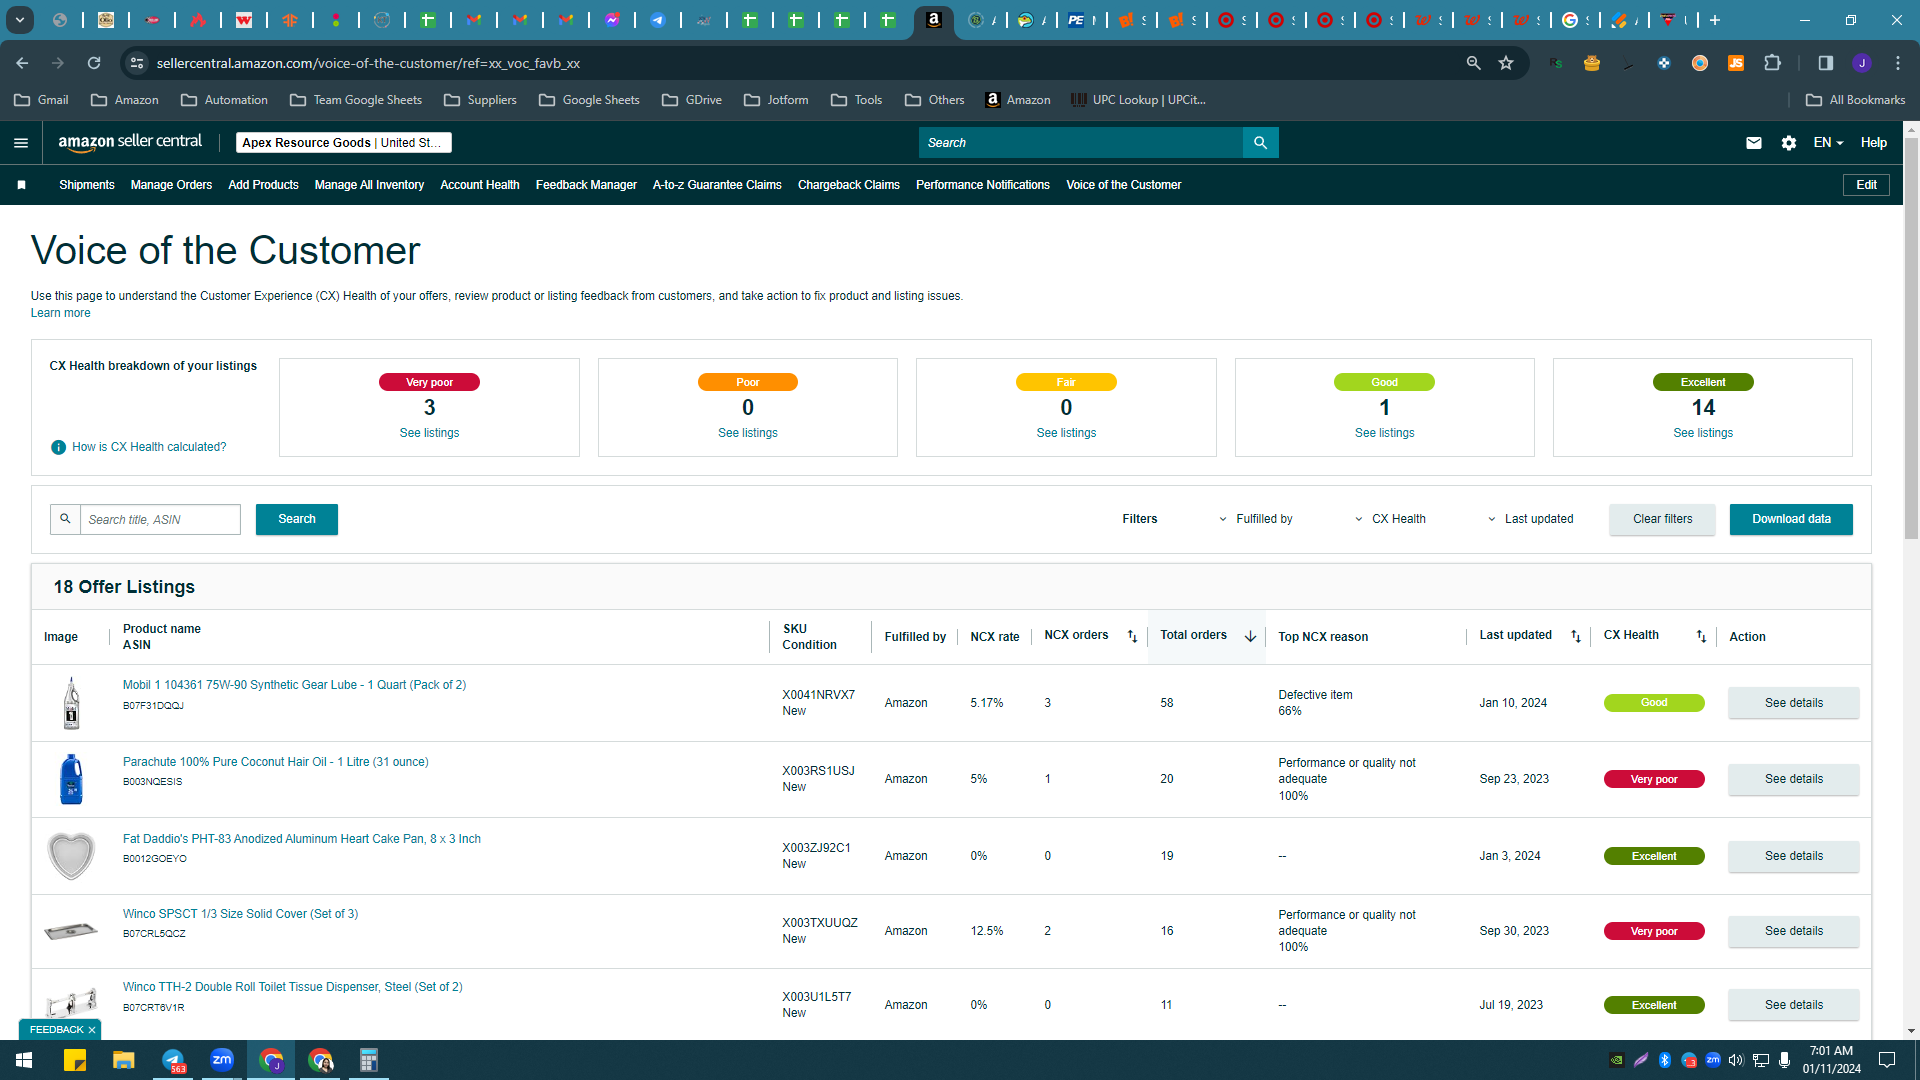Open the Amazon logo bookmark

pos(1018,100)
